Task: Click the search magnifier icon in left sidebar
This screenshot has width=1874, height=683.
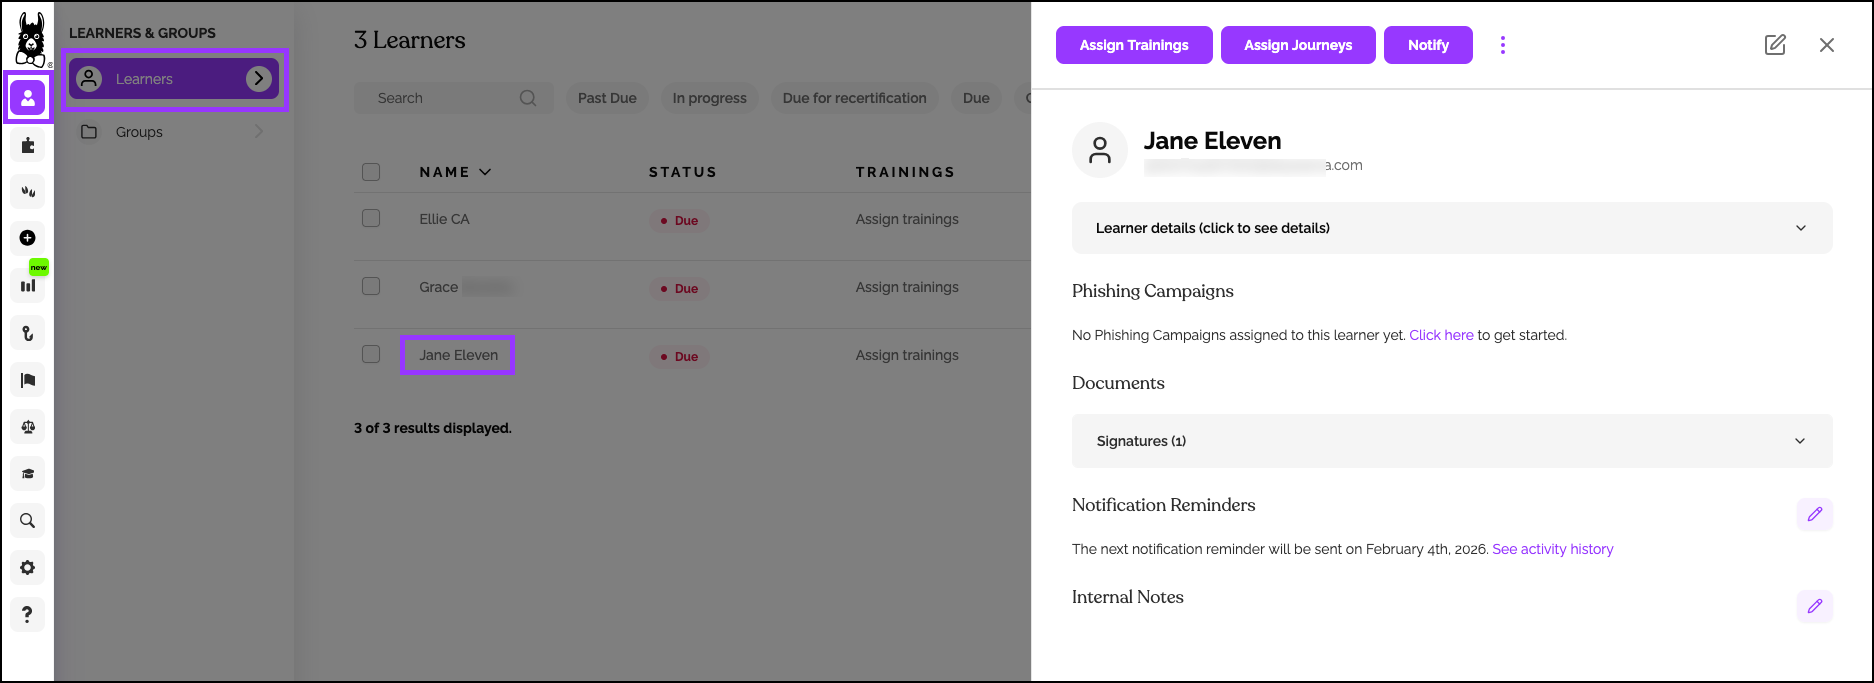Action: (28, 521)
